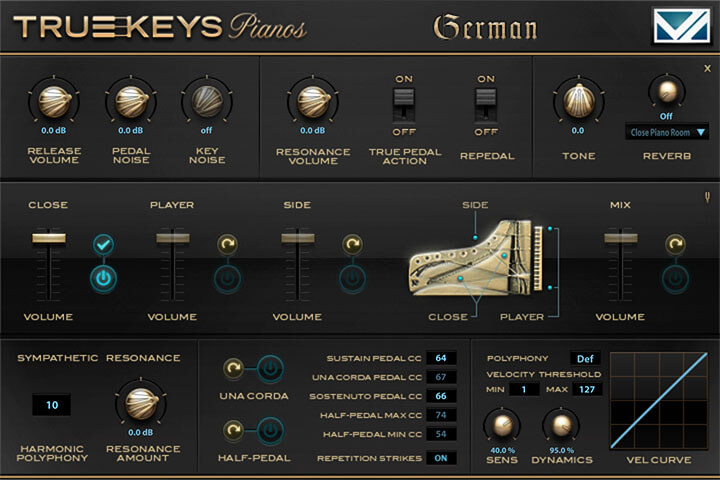Click the Tone knob
This screenshot has width=720, height=480.
click(579, 101)
